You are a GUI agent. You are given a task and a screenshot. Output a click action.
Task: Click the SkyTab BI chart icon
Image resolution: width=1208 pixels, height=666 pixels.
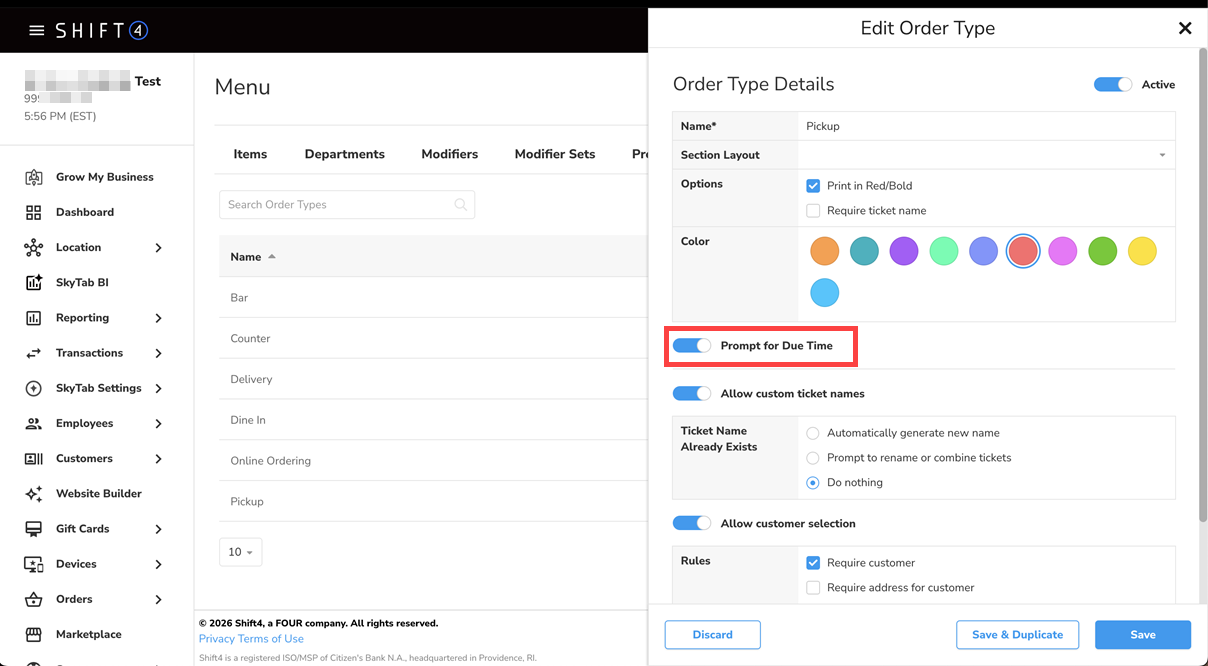point(34,283)
